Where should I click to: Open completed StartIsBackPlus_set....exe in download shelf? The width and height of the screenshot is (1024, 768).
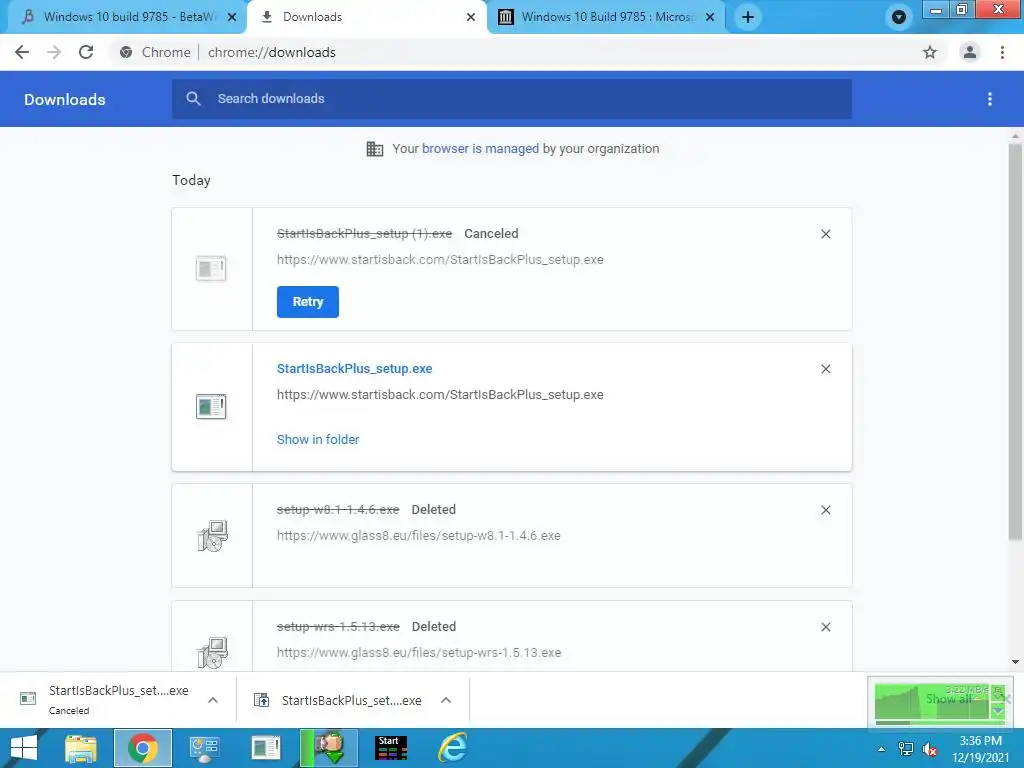tap(338, 700)
